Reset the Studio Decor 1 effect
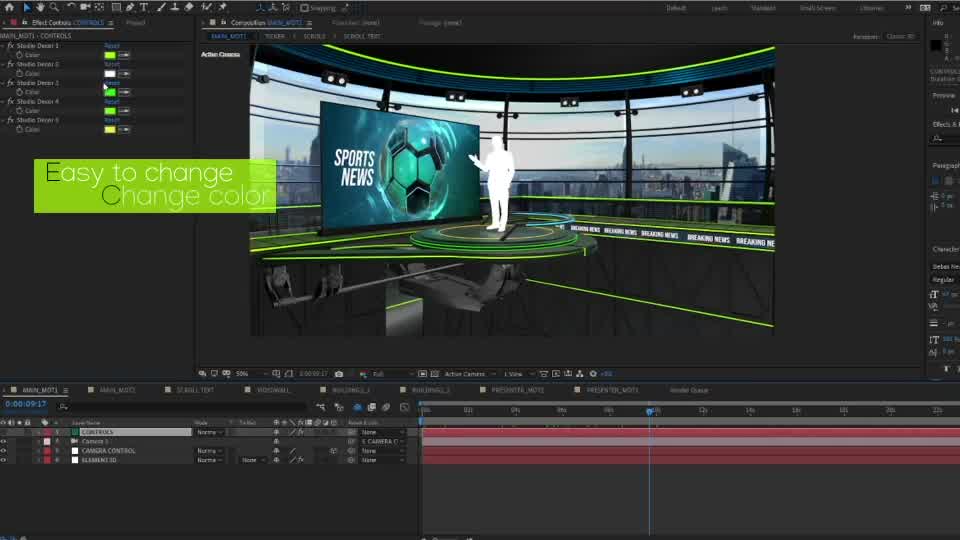Screen dimensions: 960x540 (x=111, y=46)
